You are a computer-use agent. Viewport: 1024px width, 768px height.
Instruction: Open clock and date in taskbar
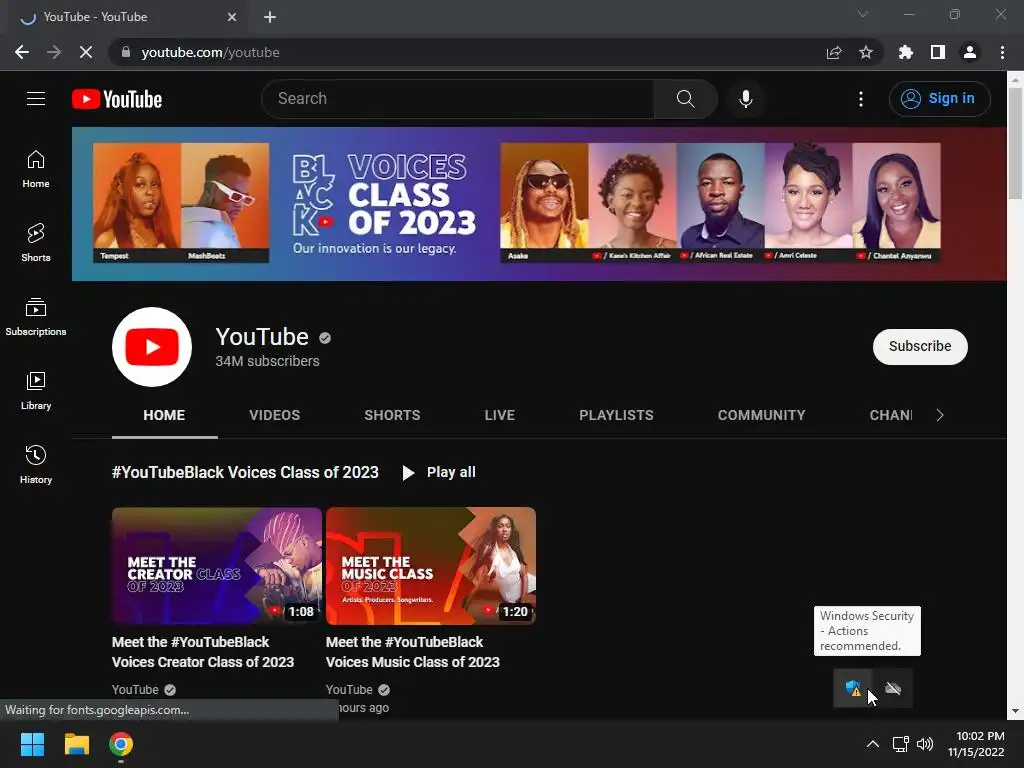[x=976, y=744]
